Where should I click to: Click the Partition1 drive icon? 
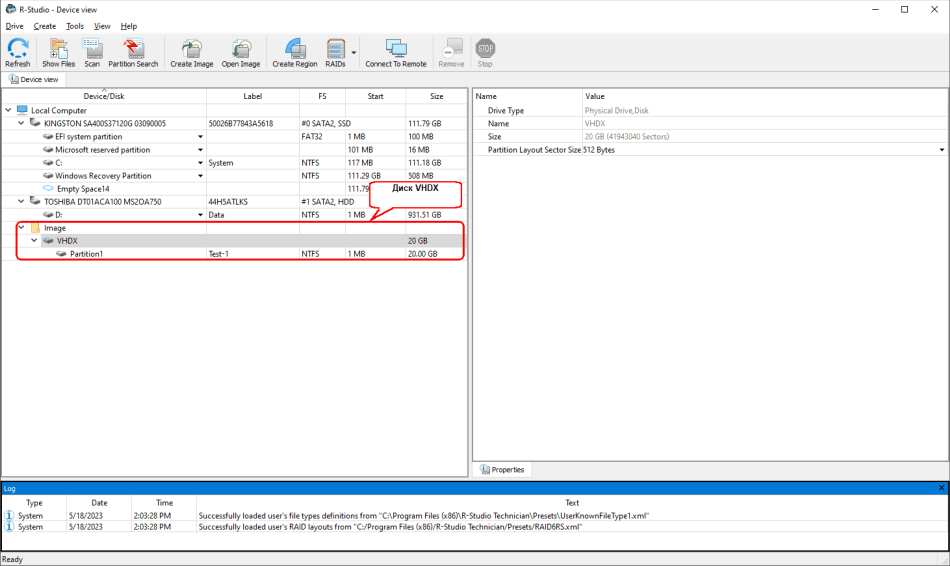(x=61, y=254)
